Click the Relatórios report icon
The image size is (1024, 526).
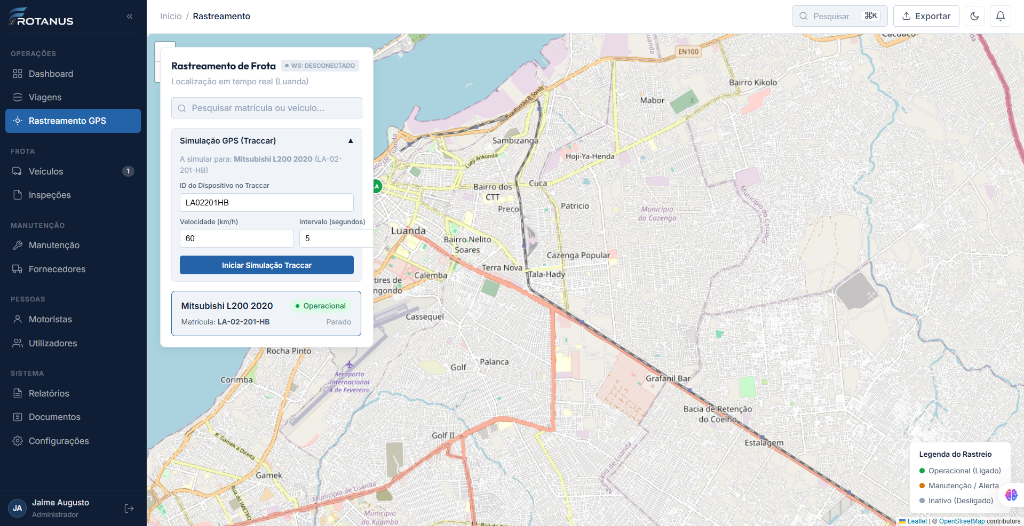coord(18,393)
